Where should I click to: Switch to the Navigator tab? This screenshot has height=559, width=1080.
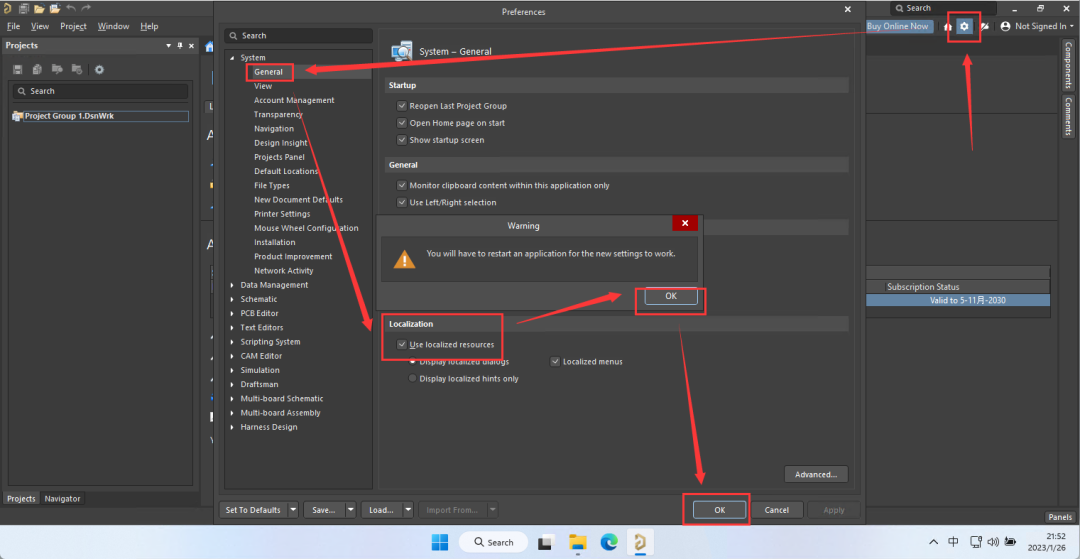coord(62,498)
